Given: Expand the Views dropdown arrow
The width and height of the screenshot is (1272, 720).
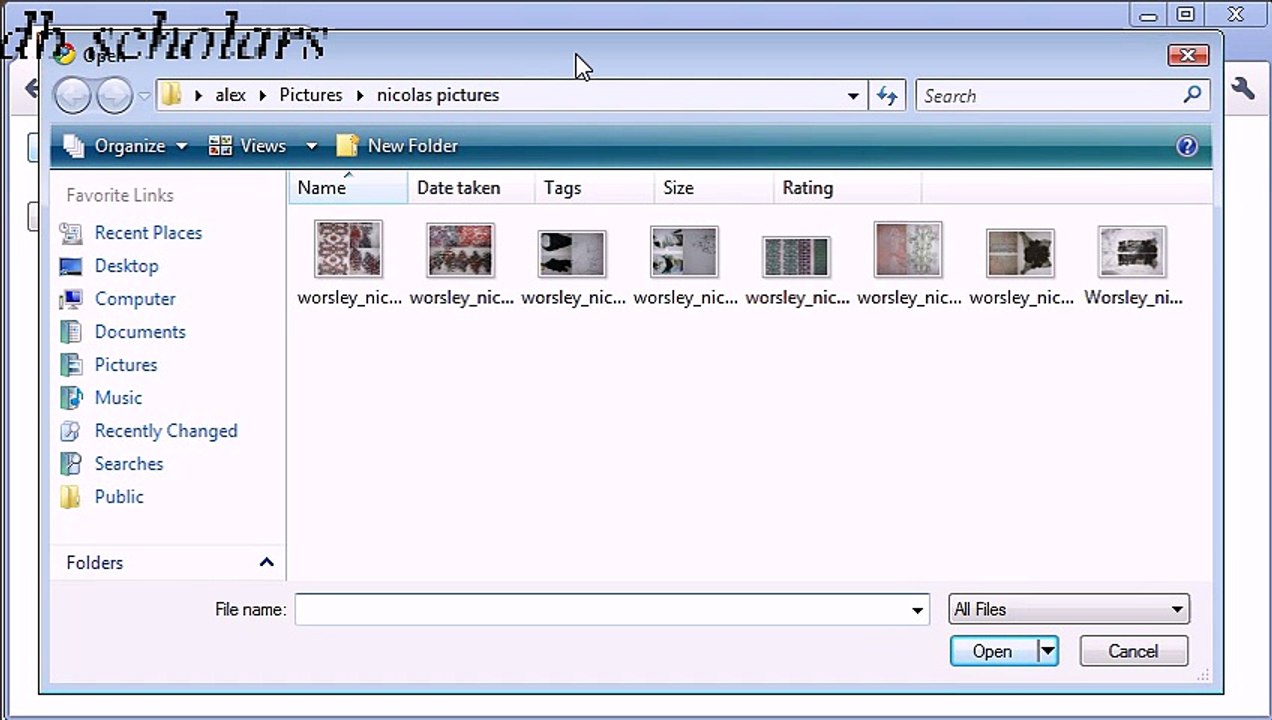Looking at the screenshot, I should (311, 146).
